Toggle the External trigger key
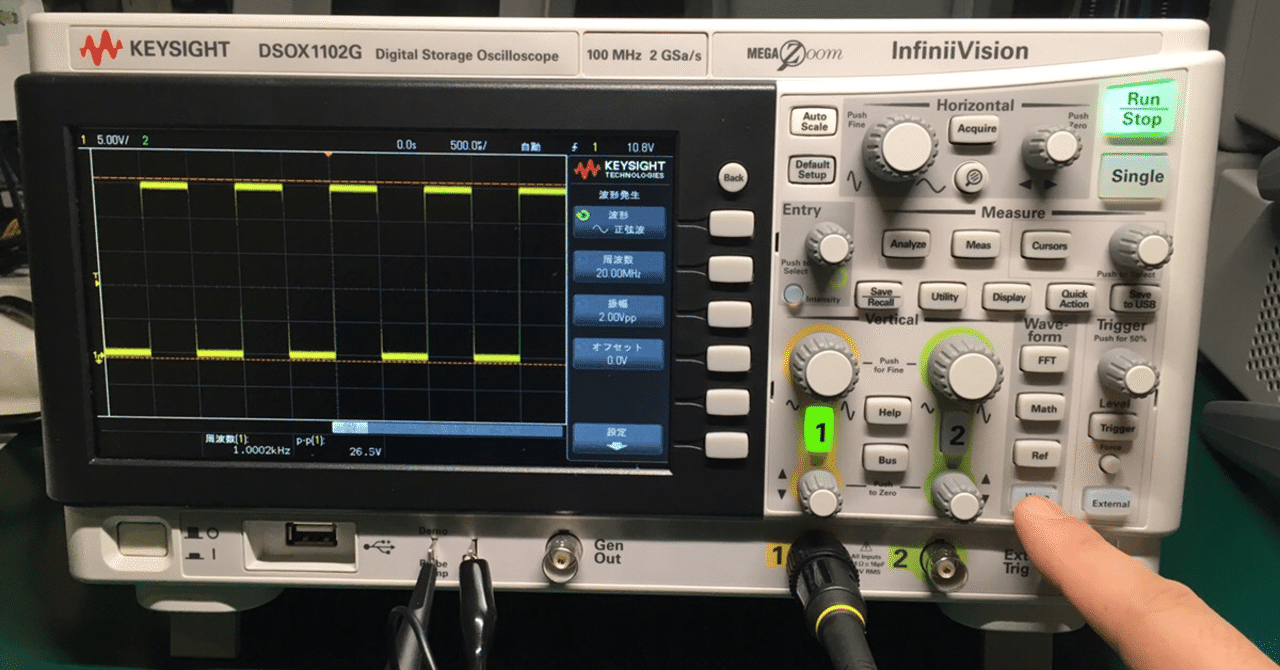1280x670 pixels. pos(1108,503)
